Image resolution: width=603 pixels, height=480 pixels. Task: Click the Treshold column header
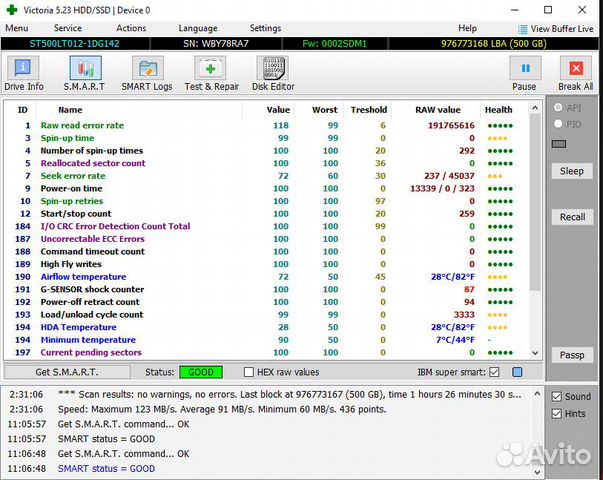368,110
